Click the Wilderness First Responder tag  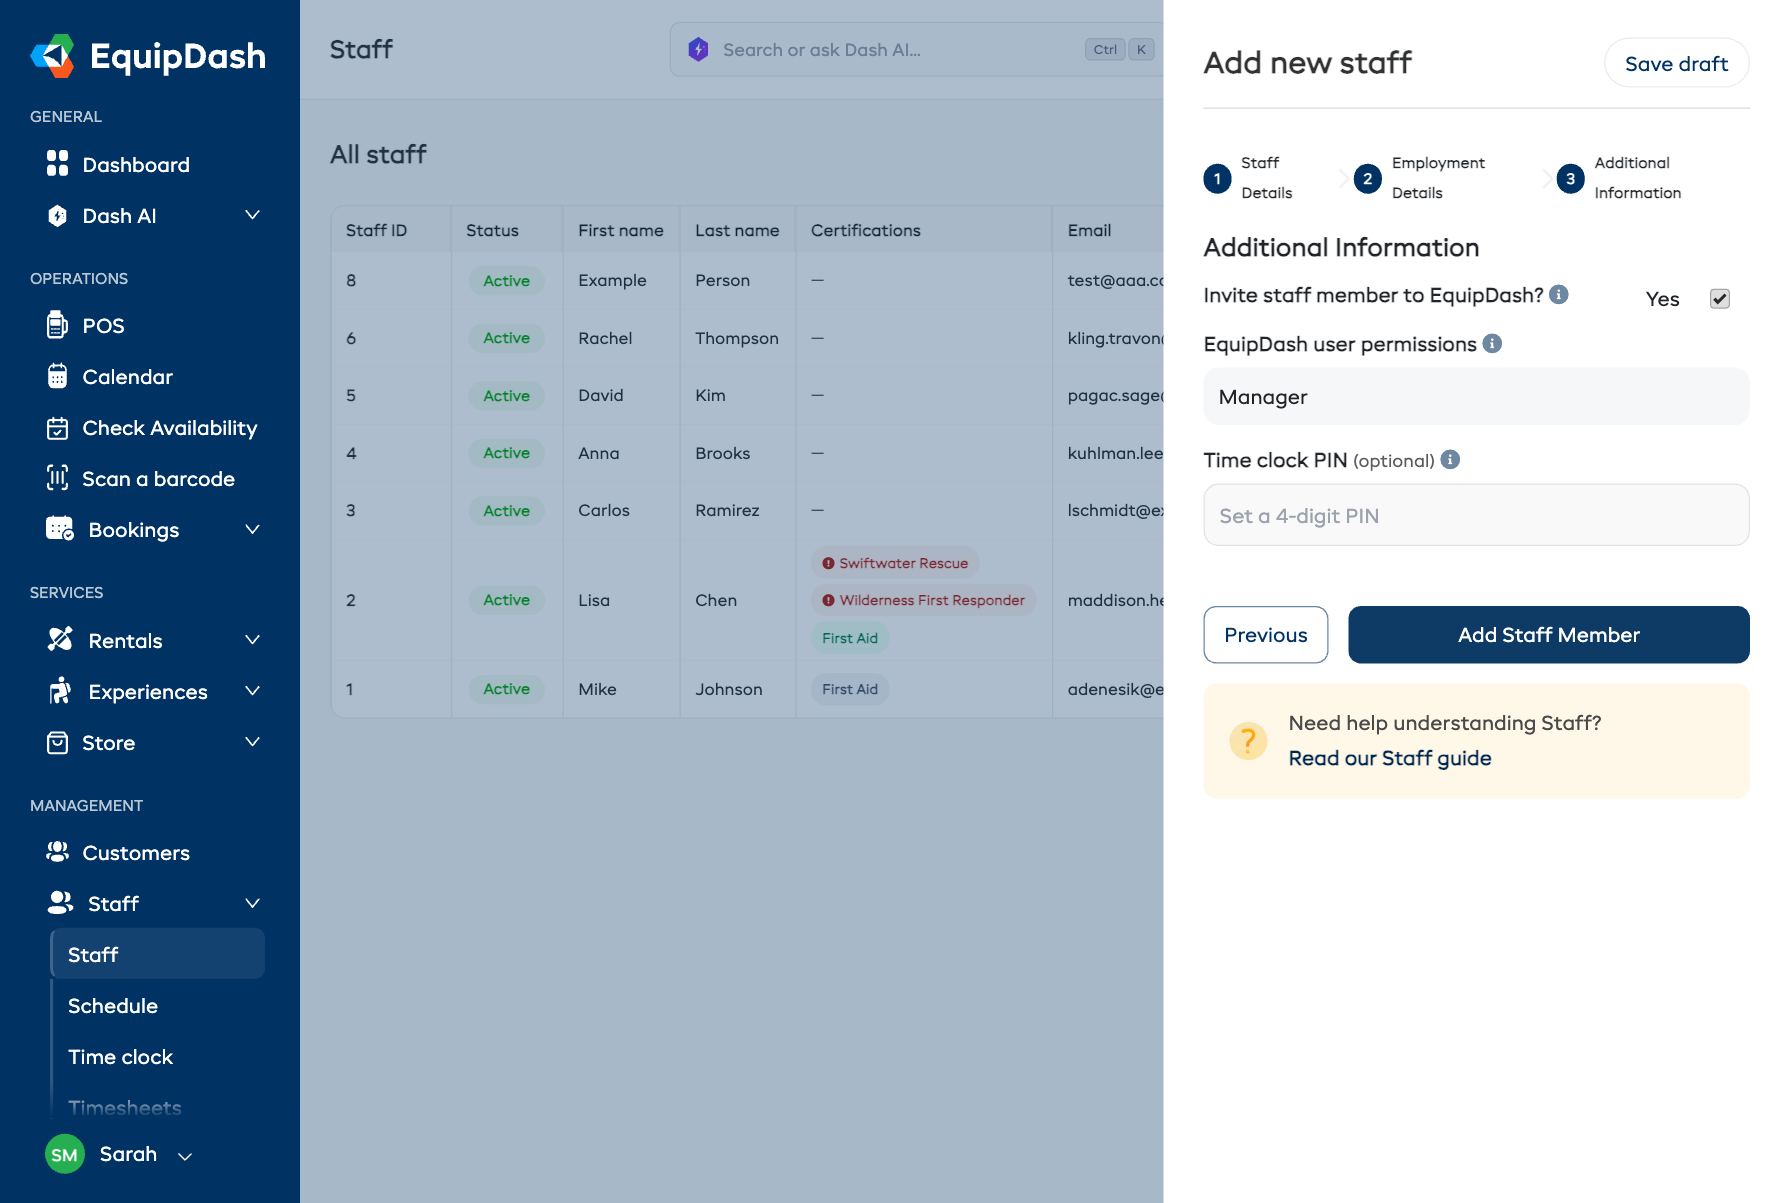pyautogui.click(x=923, y=600)
